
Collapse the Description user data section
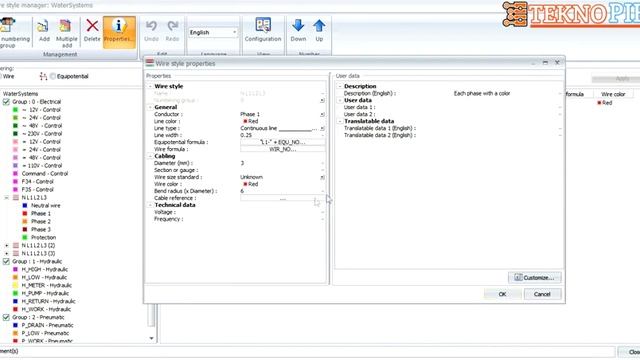pos(340,86)
